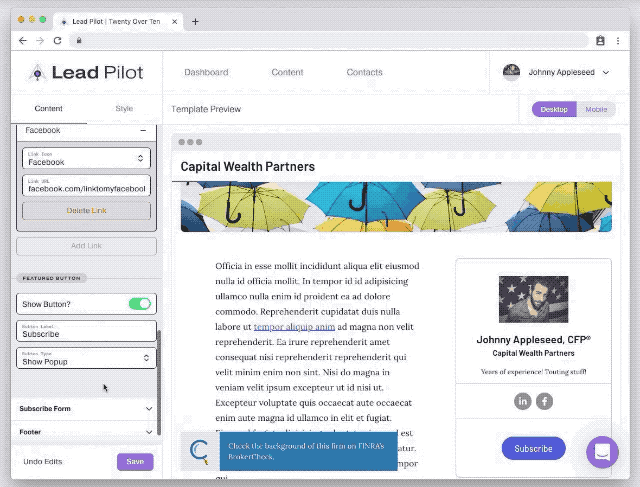Go to the Contacts nav item

(x=364, y=72)
